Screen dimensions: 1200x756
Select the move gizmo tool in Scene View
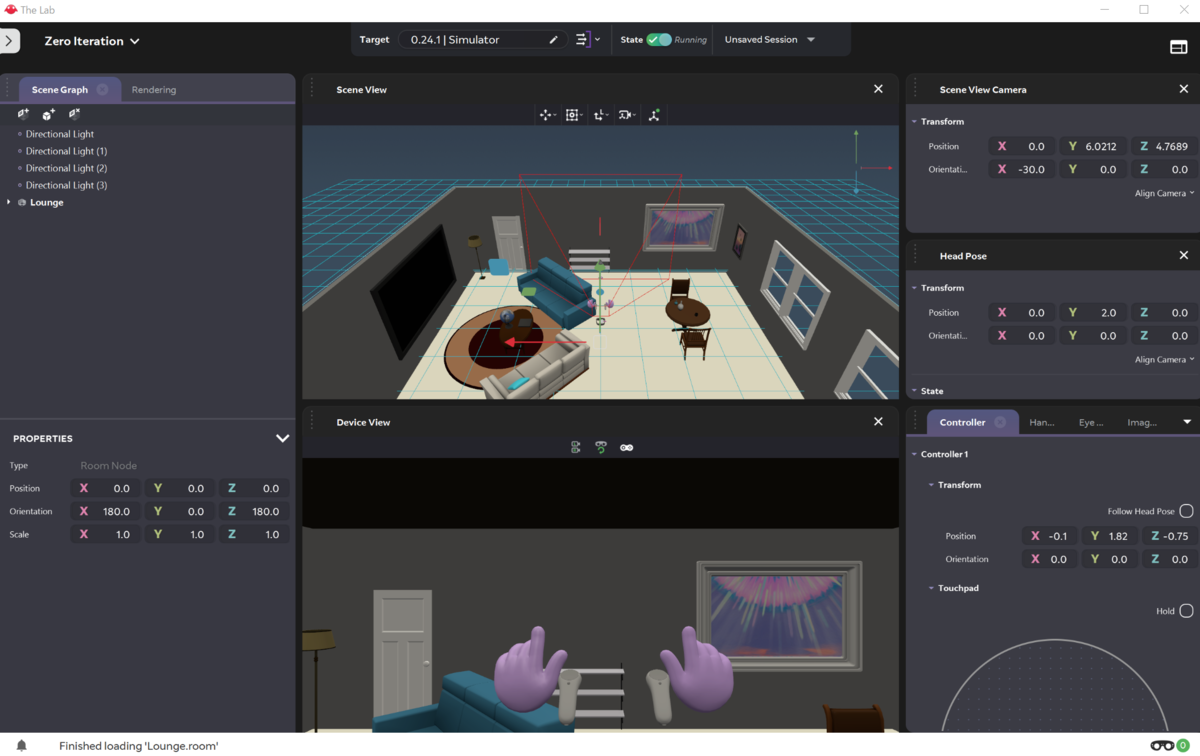pyautogui.click(x=547, y=115)
